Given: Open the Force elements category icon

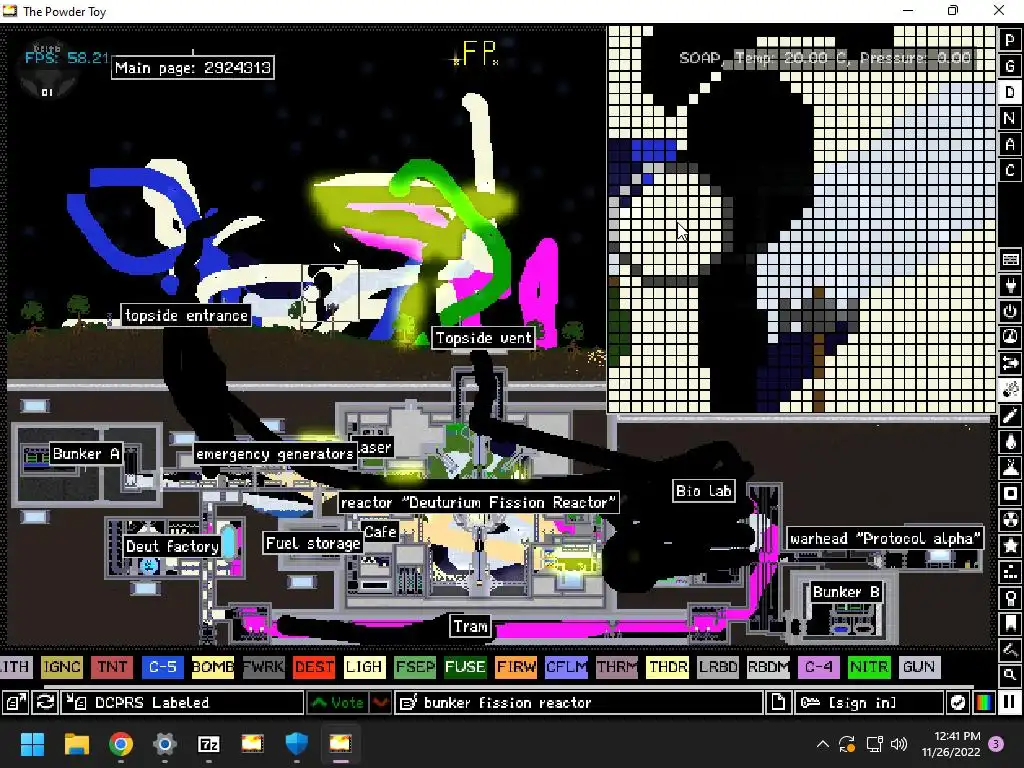Looking at the screenshot, I should point(1010,363).
